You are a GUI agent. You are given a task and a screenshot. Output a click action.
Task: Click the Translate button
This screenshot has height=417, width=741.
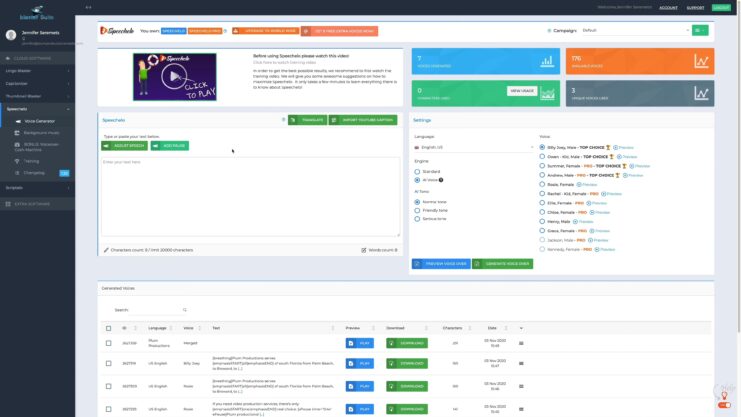(x=307, y=120)
